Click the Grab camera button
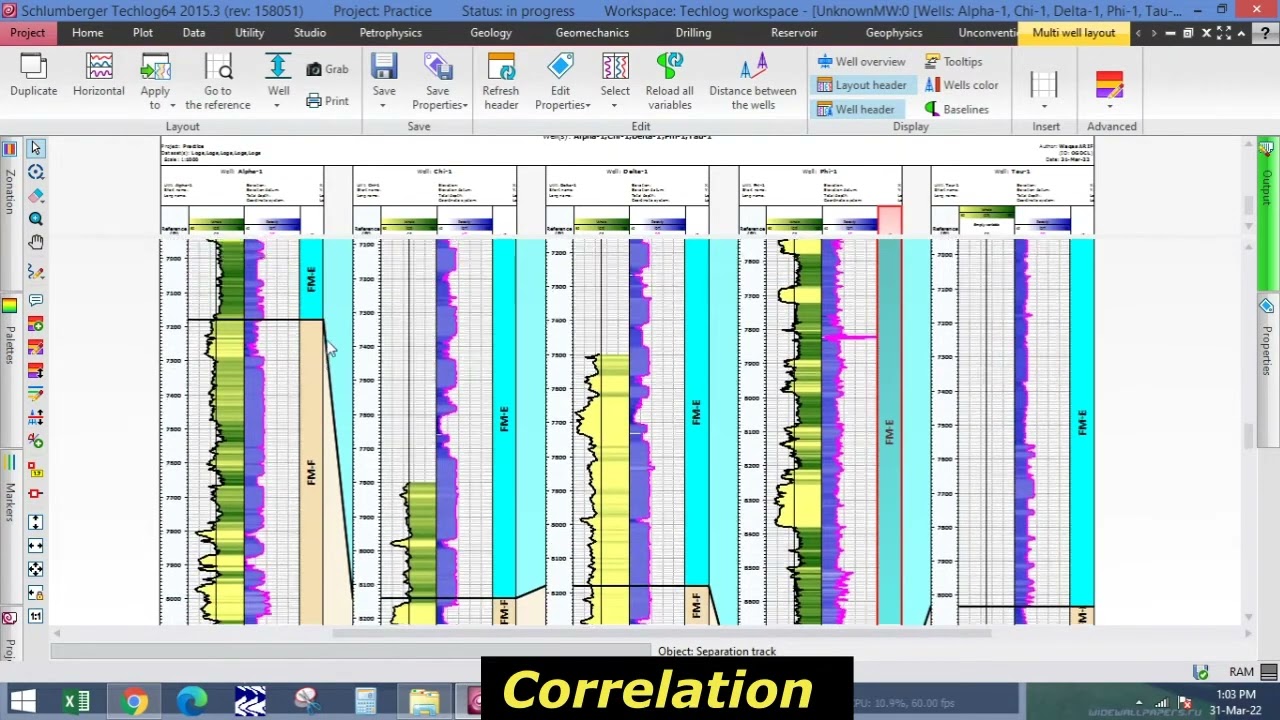 (327, 69)
